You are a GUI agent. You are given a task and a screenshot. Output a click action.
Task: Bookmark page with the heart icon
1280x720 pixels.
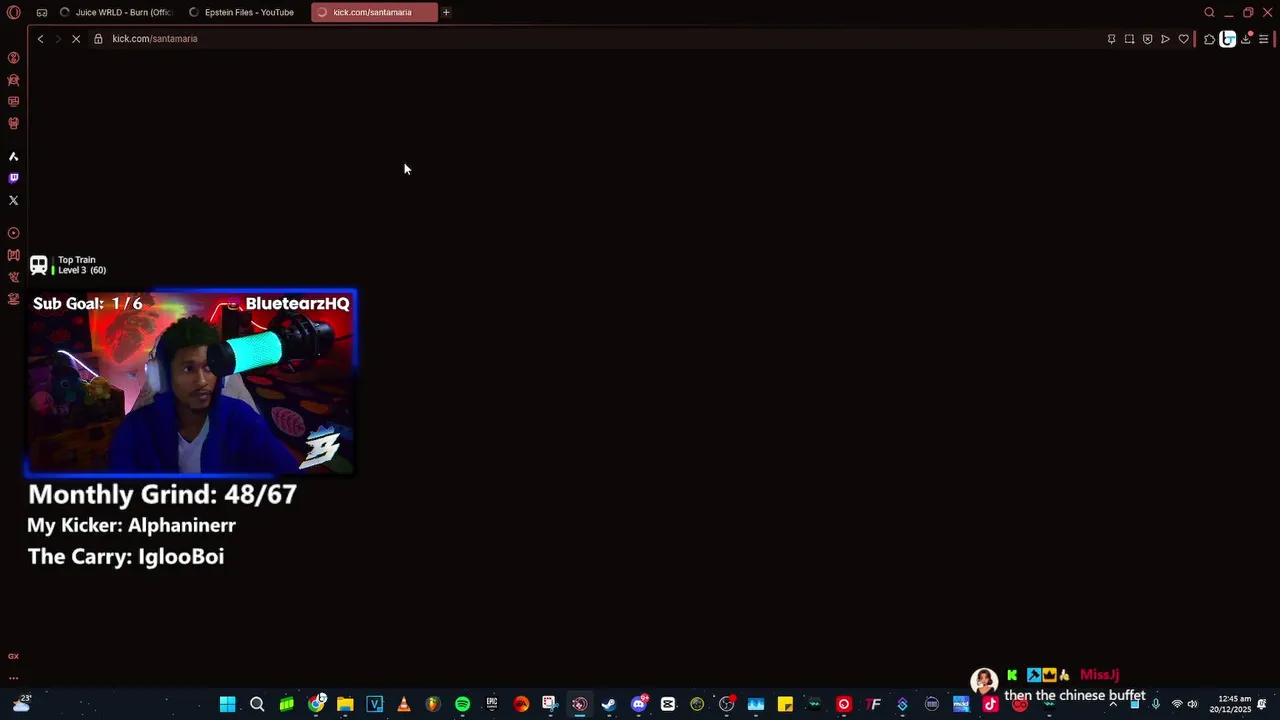(1183, 39)
